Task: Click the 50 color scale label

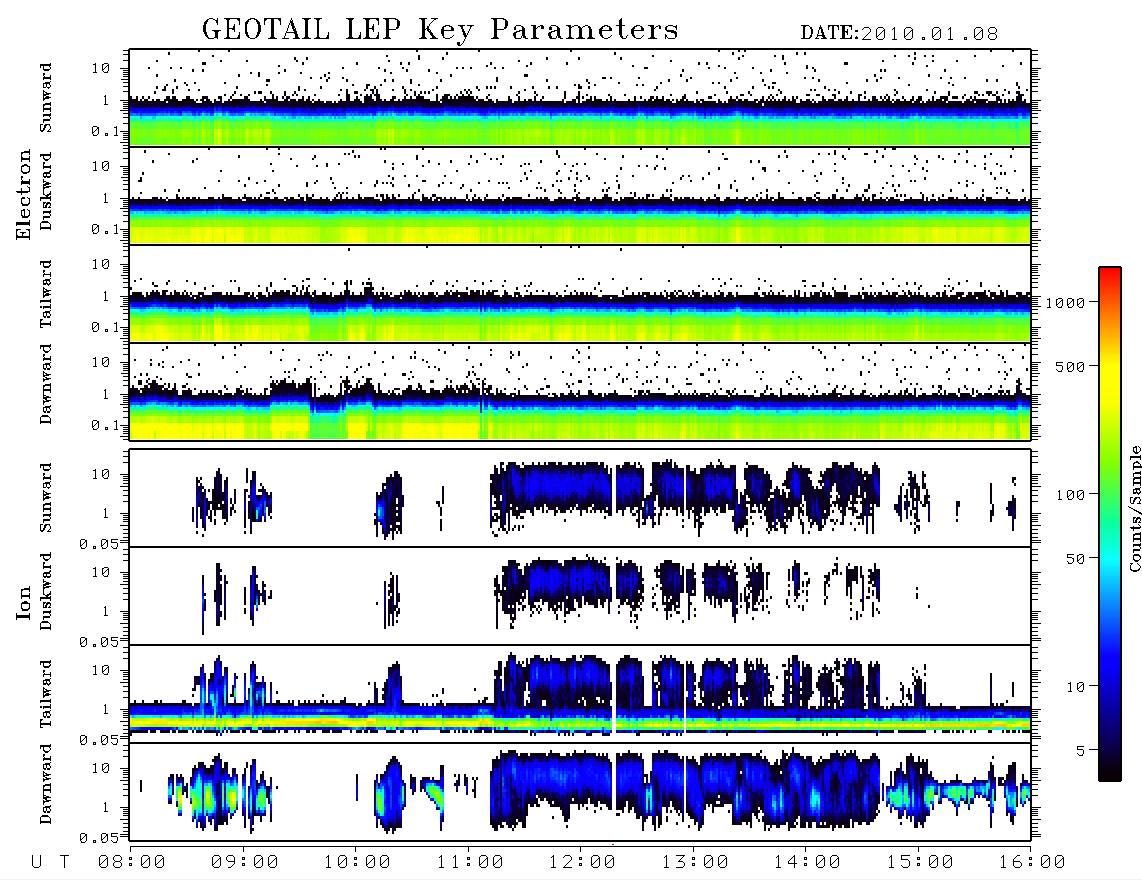Action: point(1075,559)
